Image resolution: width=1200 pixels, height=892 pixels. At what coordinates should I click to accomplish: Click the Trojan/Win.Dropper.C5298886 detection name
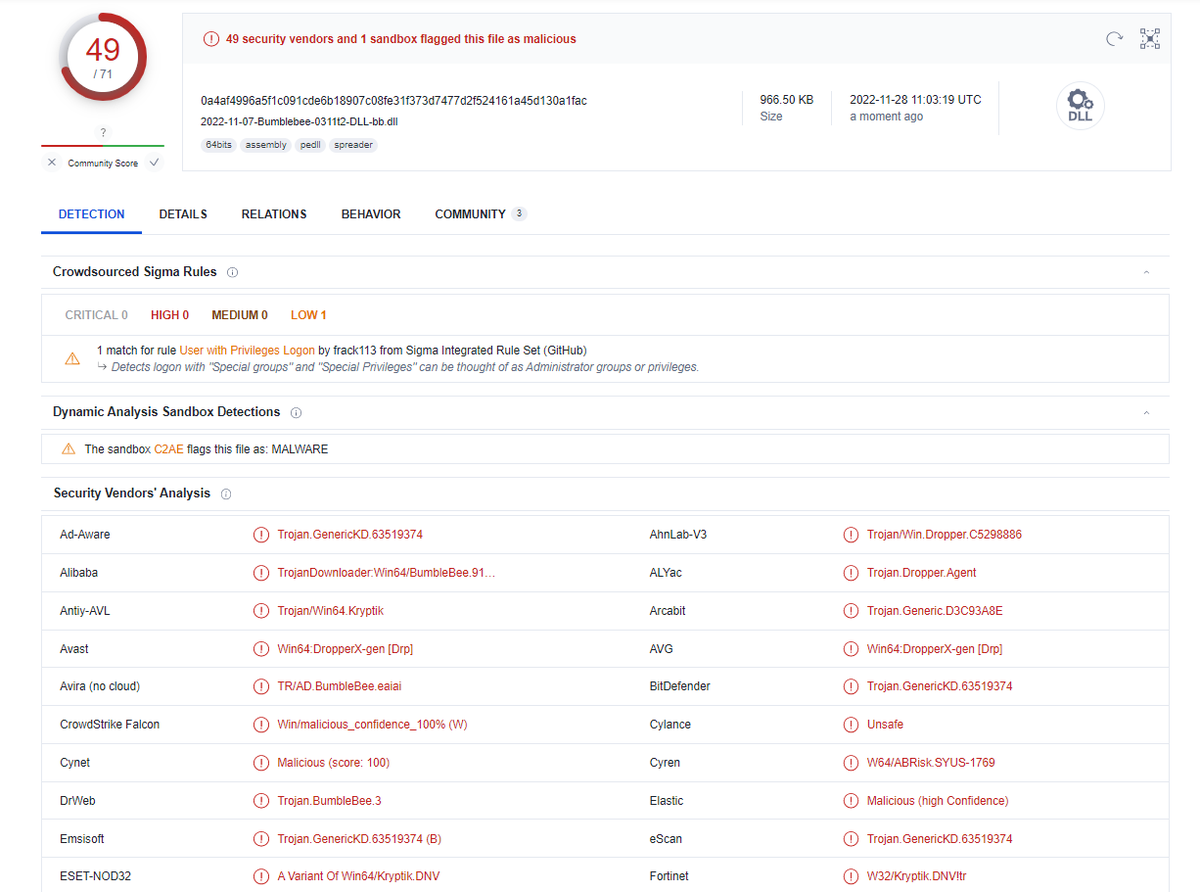(x=944, y=535)
